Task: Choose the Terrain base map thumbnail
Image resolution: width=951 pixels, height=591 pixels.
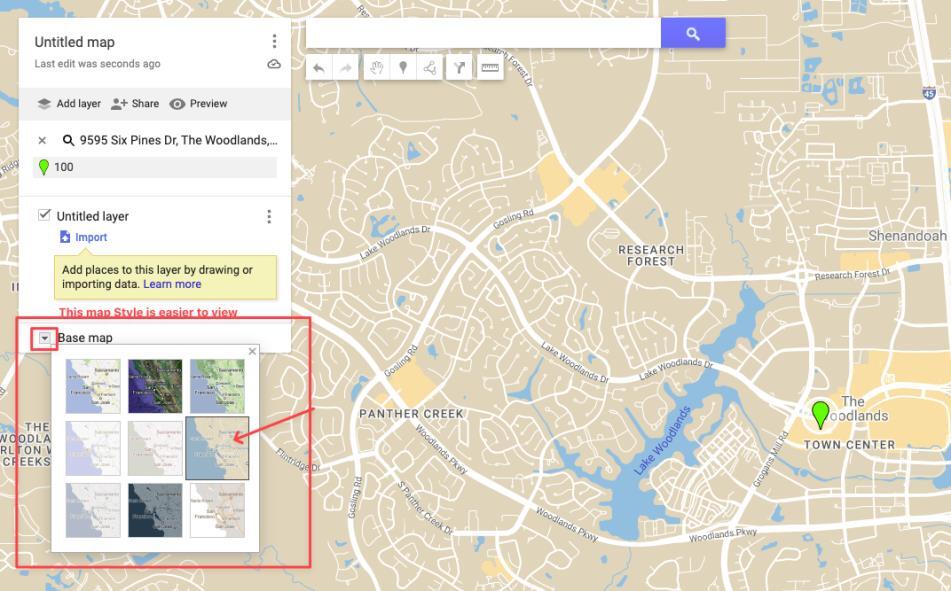Action: pyautogui.click(x=217, y=386)
